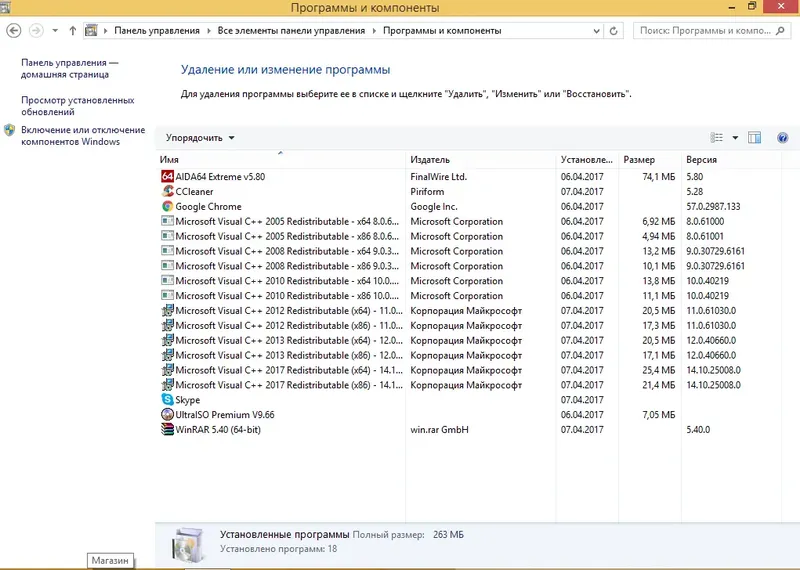Click the 7,05 МБ size cell

(659, 415)
